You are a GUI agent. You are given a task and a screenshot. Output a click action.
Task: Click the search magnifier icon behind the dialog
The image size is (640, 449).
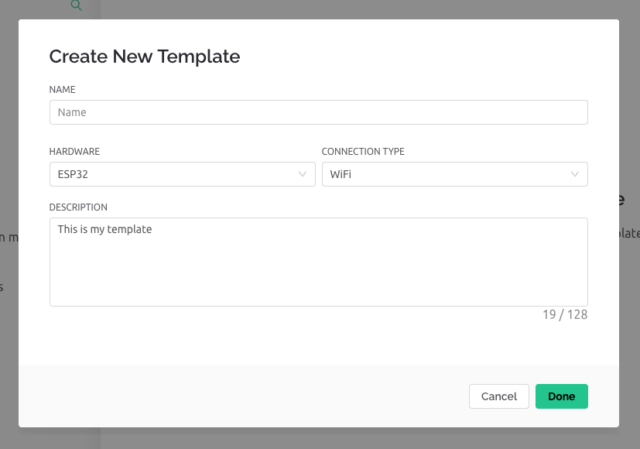pyautogui.click(x=76, y=6)
